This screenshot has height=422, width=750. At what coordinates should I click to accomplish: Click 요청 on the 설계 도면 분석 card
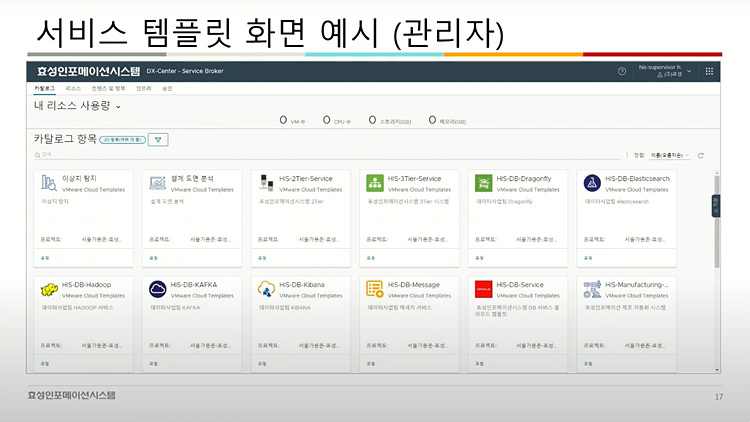click(154, 258)
